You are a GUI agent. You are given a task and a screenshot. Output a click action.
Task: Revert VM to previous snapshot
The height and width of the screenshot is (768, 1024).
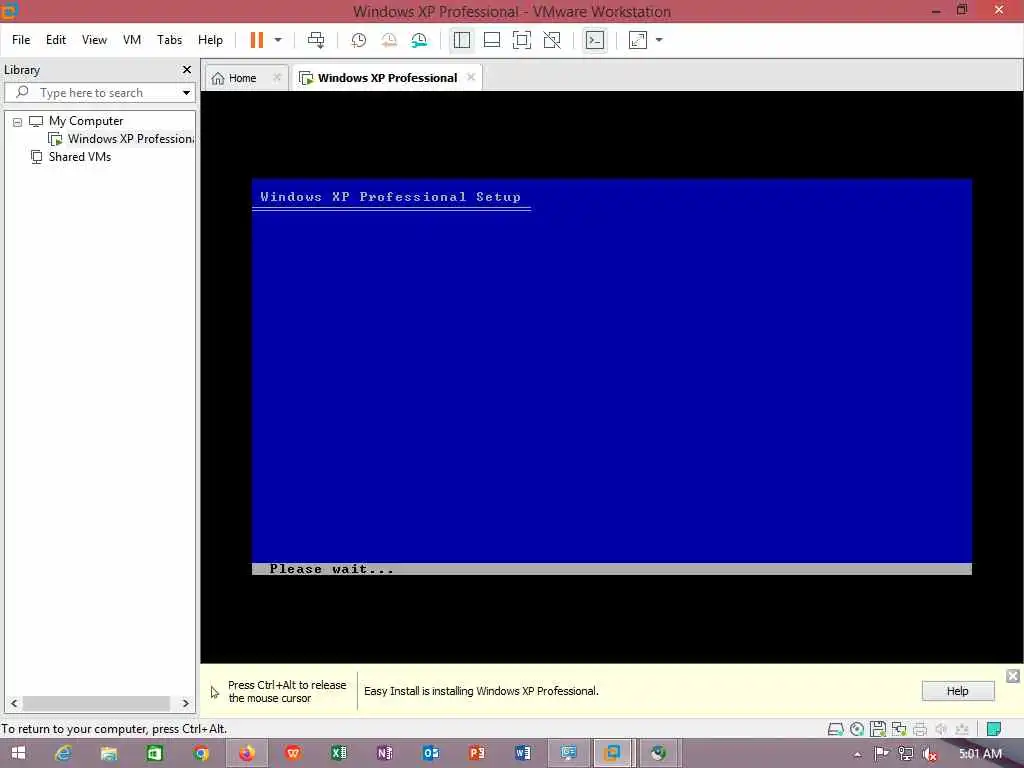point(389,40)
